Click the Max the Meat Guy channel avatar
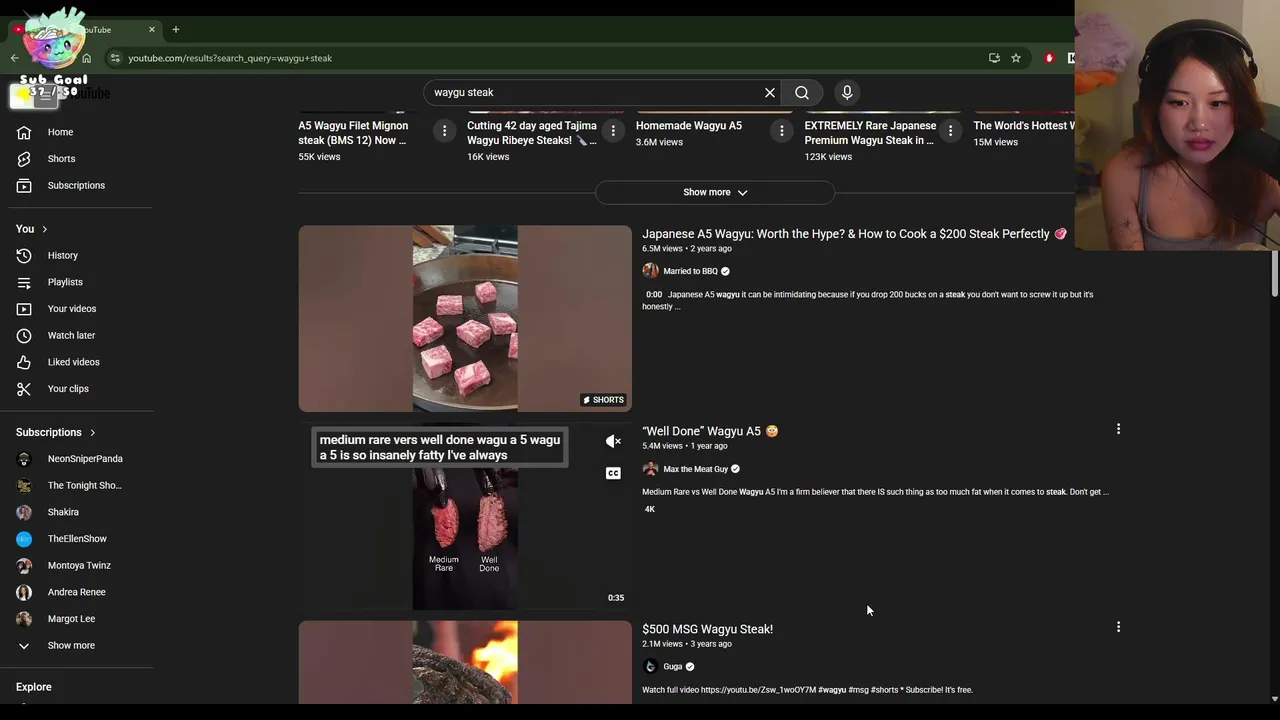 tap(650, 469)
